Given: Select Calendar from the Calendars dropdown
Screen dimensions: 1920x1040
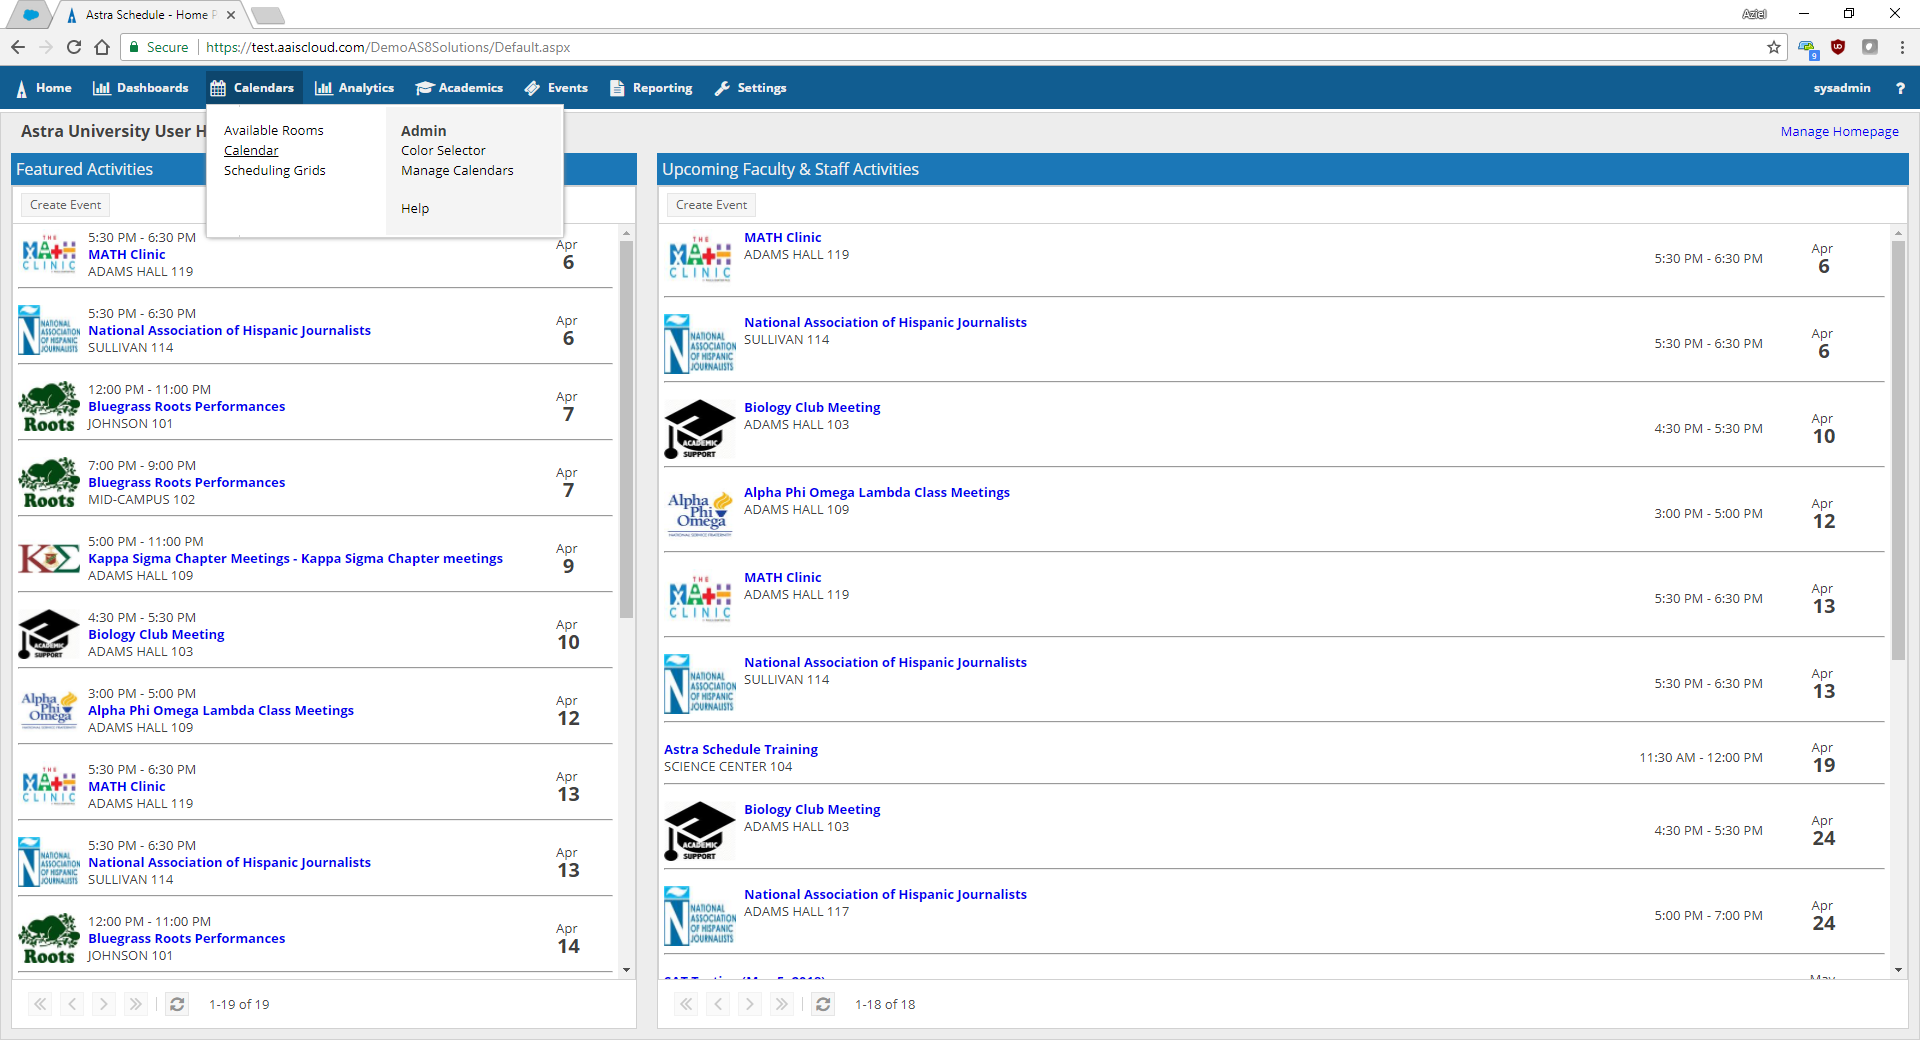Looking at the screenshot, I should click(251, 151).
